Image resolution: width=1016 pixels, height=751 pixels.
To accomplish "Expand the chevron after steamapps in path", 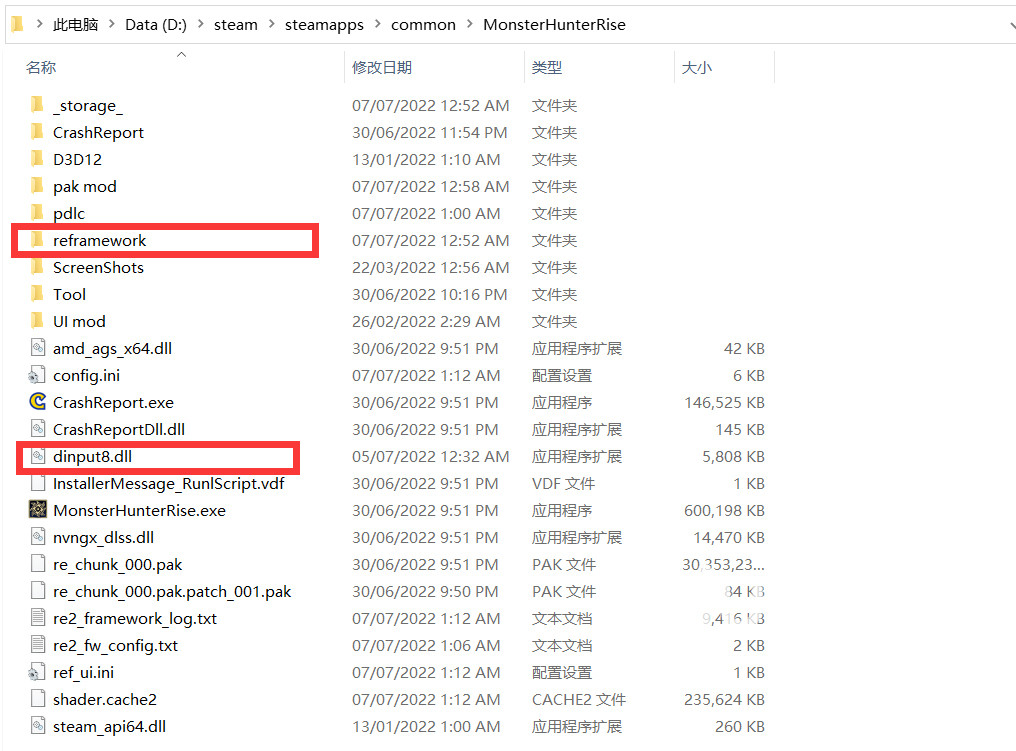I will click(x=378, y=24).
